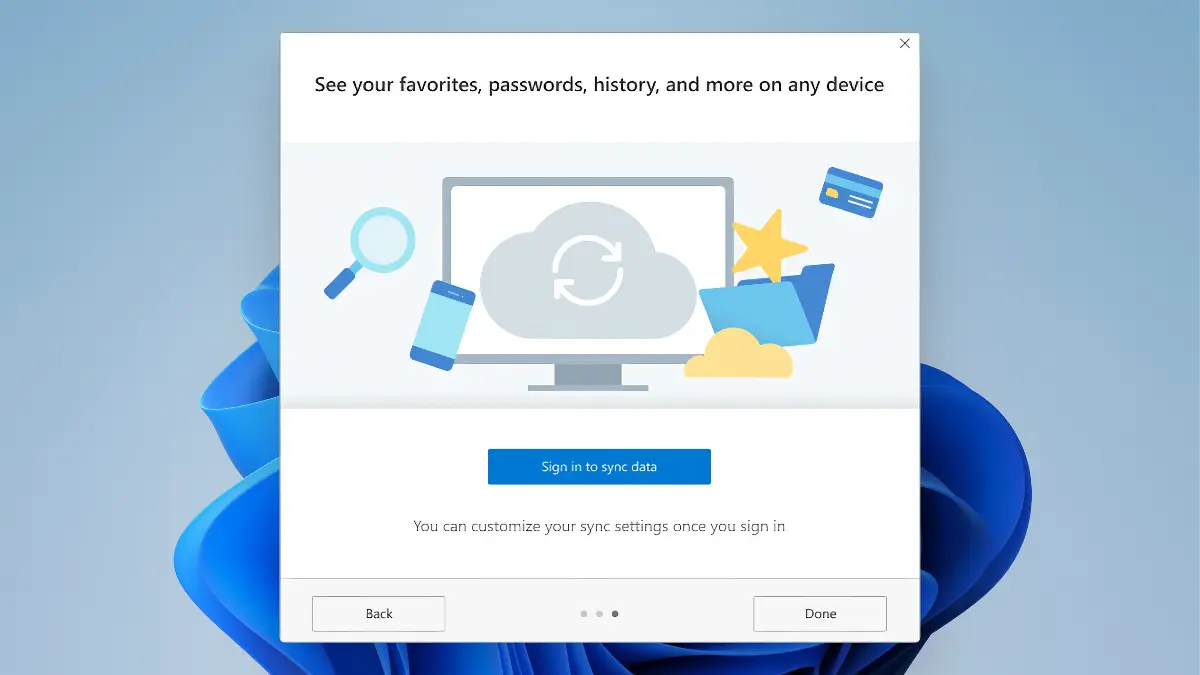1200x675 pixels.
Task: Go to previous step with Back button
Action: click(378, 614)
